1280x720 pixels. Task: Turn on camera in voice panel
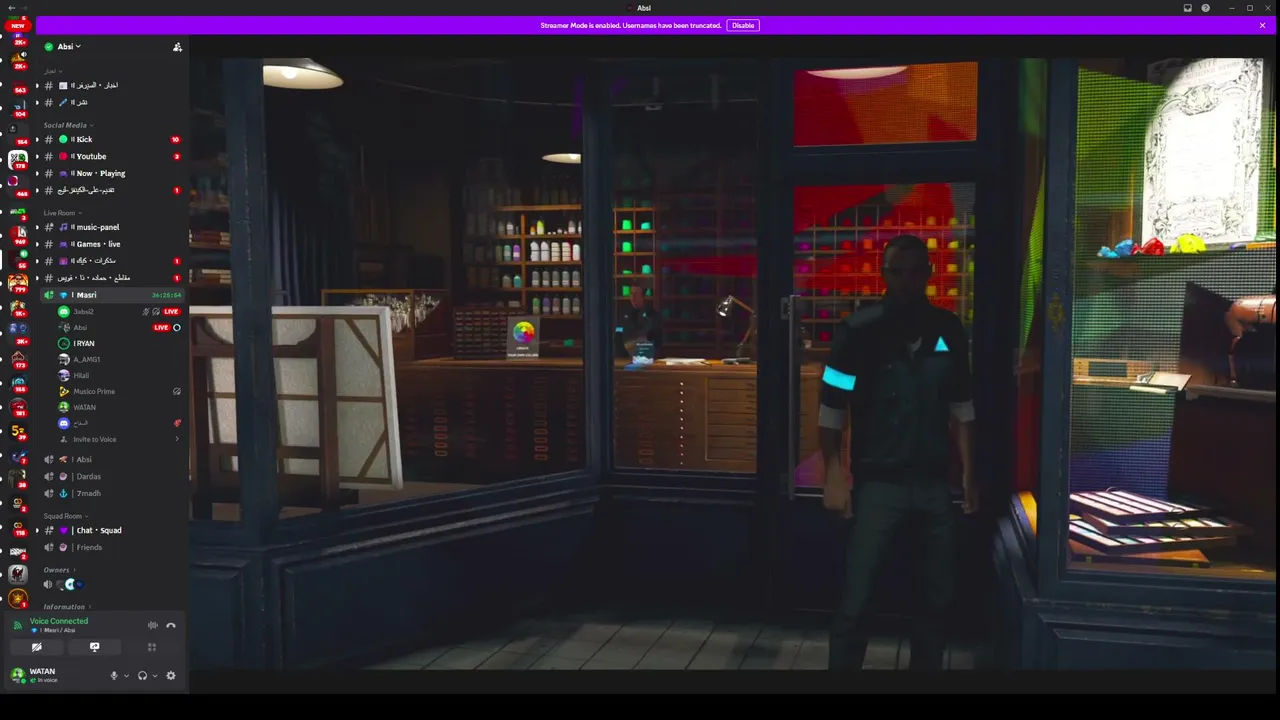(37, 647)
